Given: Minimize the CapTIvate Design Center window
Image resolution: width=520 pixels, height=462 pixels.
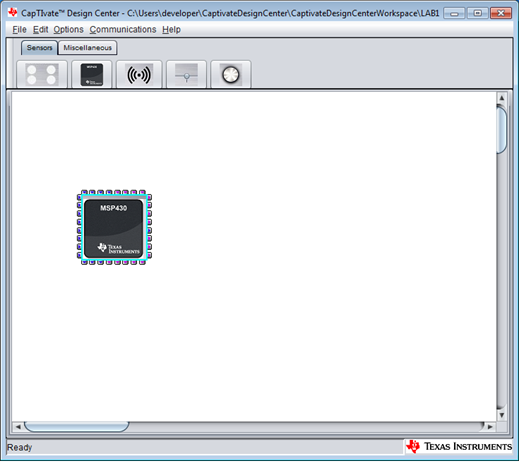Looking at the screenshot, I should click(454, 13).
